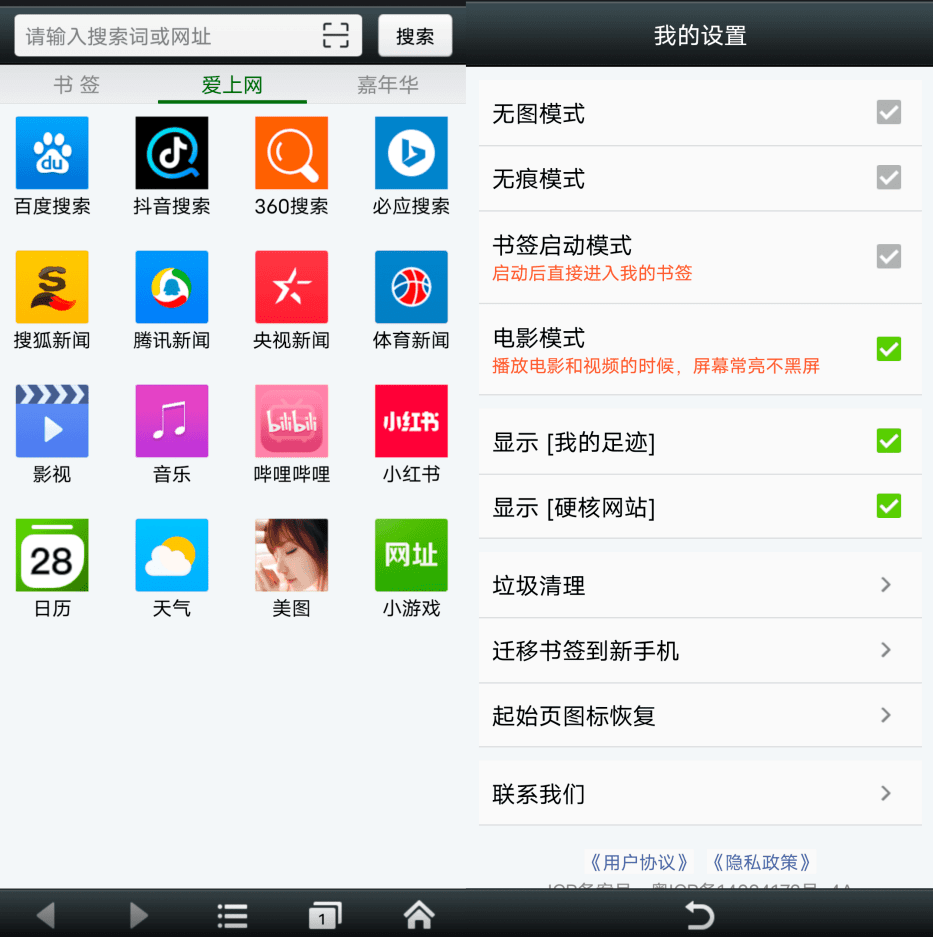Select the 嘉年华 tab
The height and width of the screenshot is (937, 933).
tap(387, 85)
